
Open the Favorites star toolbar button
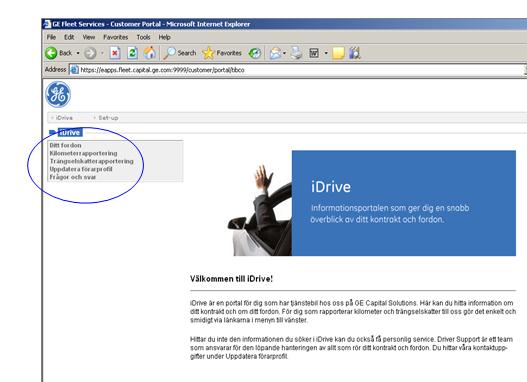pyautogui.click(x=222, y=53)
